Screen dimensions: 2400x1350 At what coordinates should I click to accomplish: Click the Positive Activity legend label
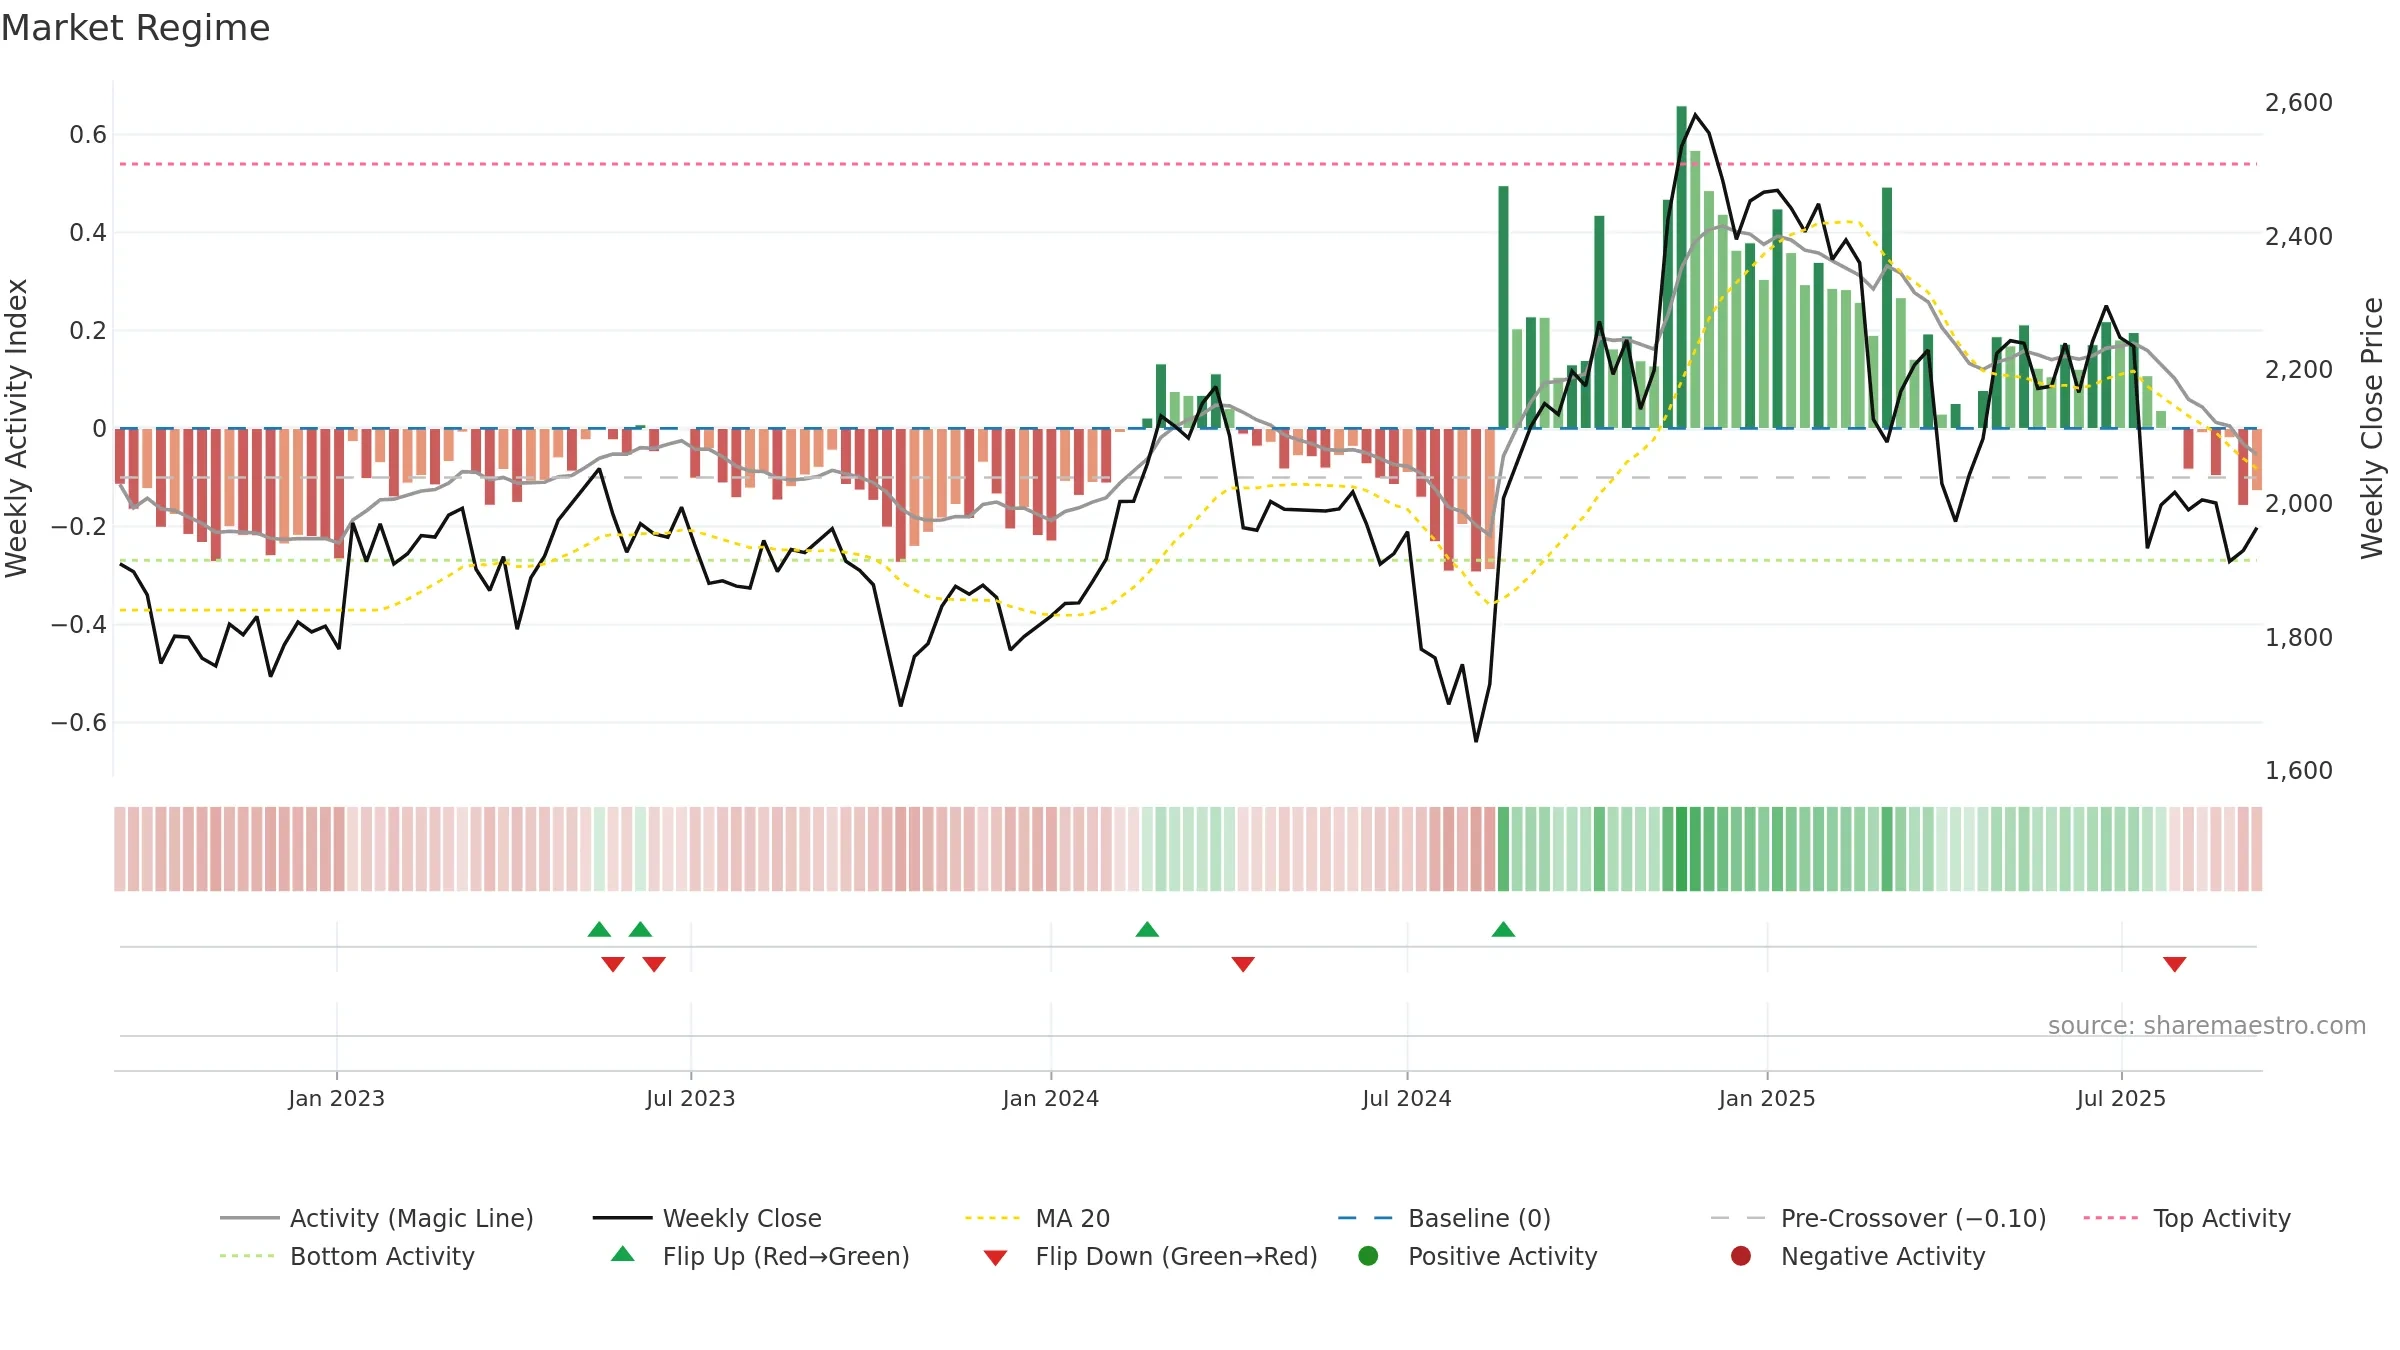pyautogui.click(x=1502, y=1256)
